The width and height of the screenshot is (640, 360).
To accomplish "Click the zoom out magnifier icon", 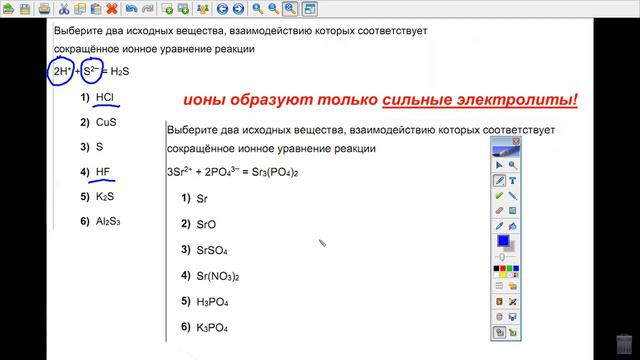I will tap(273, 9).
